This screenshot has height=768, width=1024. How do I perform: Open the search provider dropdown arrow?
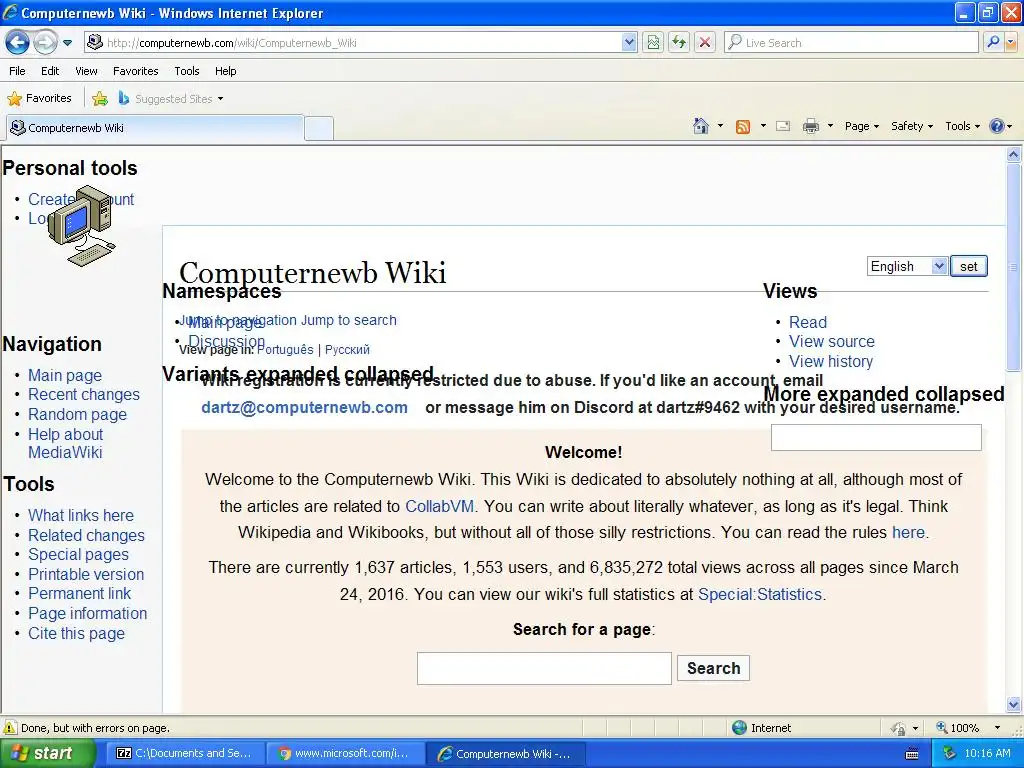click(1011, 42)
